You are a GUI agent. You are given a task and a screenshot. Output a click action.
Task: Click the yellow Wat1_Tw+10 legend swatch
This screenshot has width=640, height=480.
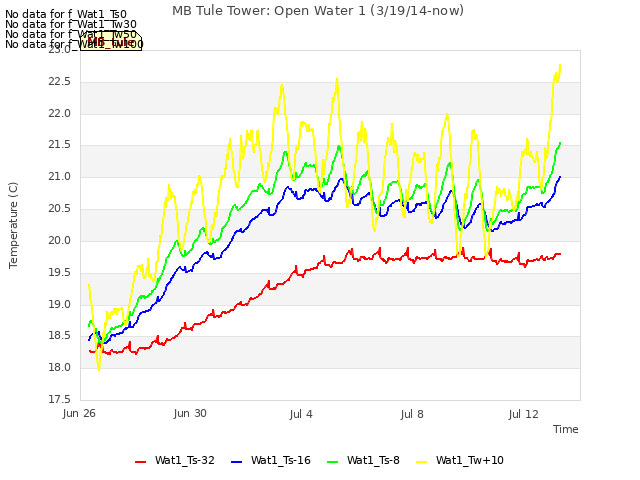[421, 462]
